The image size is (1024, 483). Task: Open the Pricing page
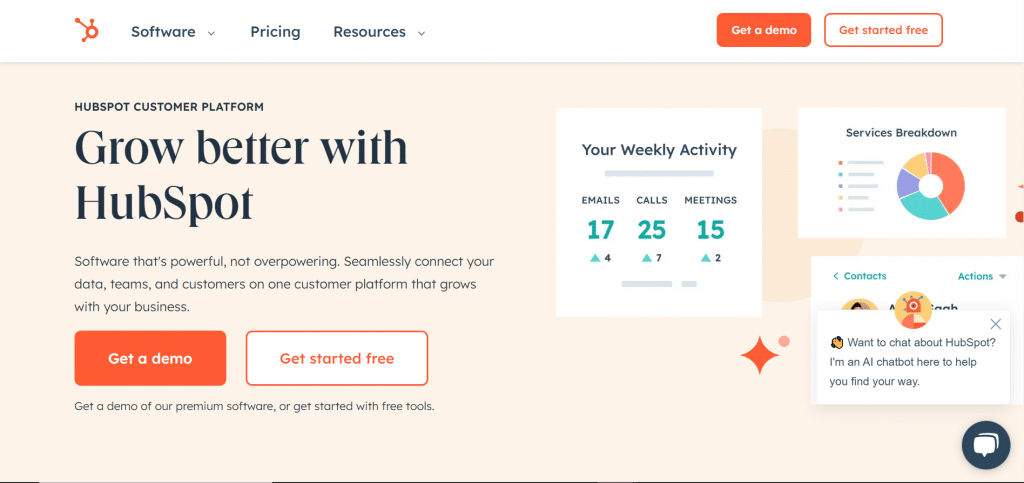pos(275,31)
